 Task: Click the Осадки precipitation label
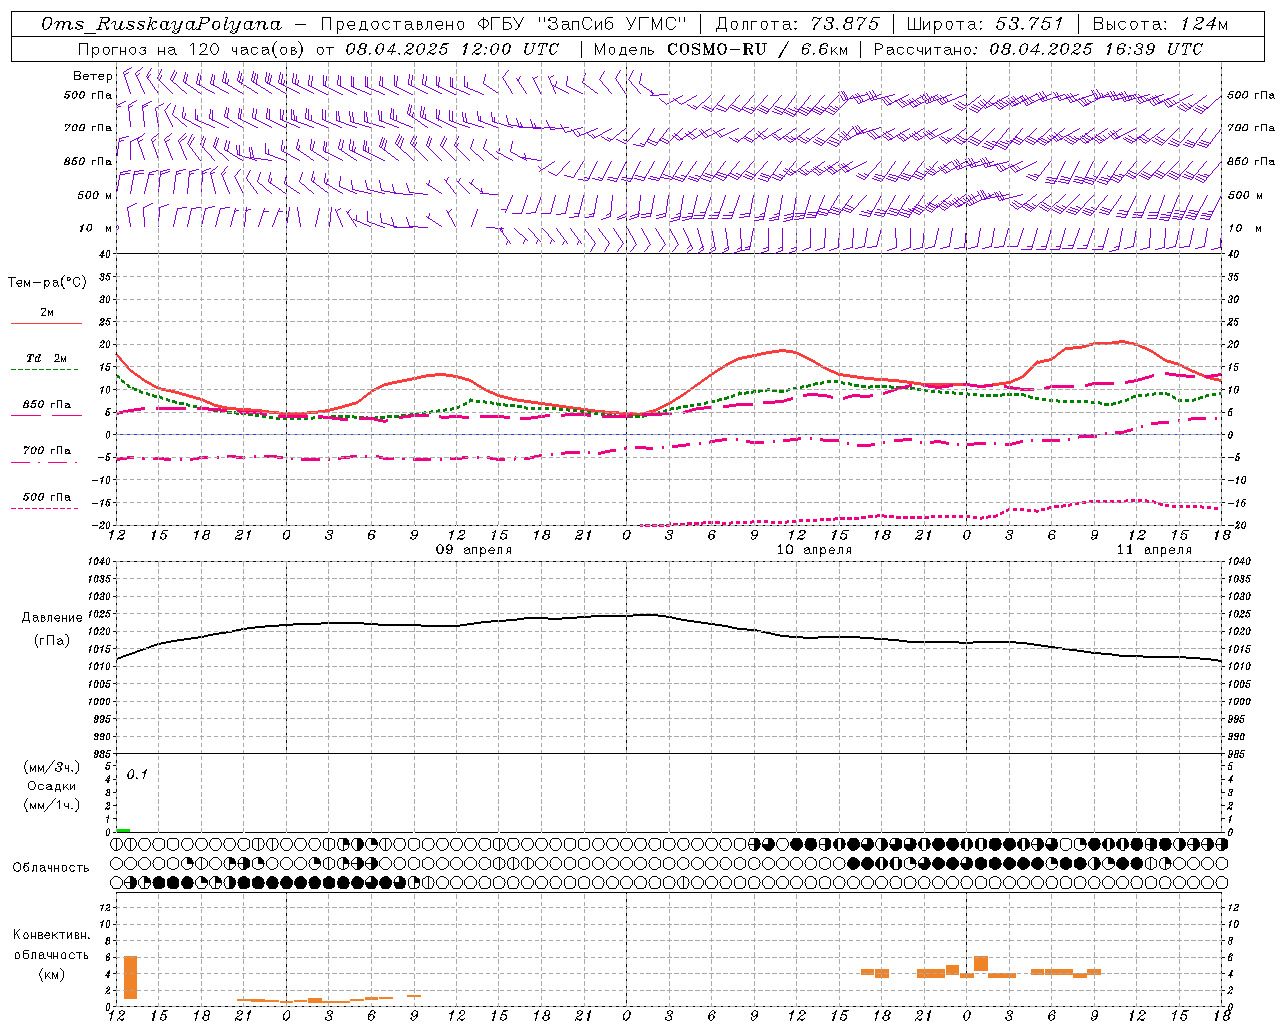[x=52, y=786]
